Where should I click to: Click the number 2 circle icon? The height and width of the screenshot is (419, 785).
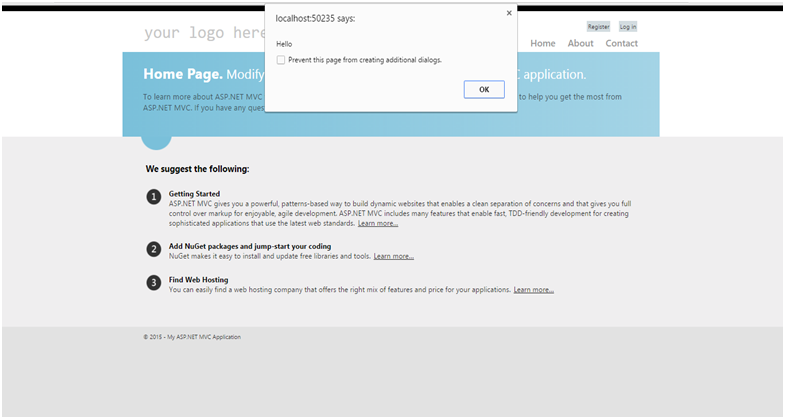(154, 249)
